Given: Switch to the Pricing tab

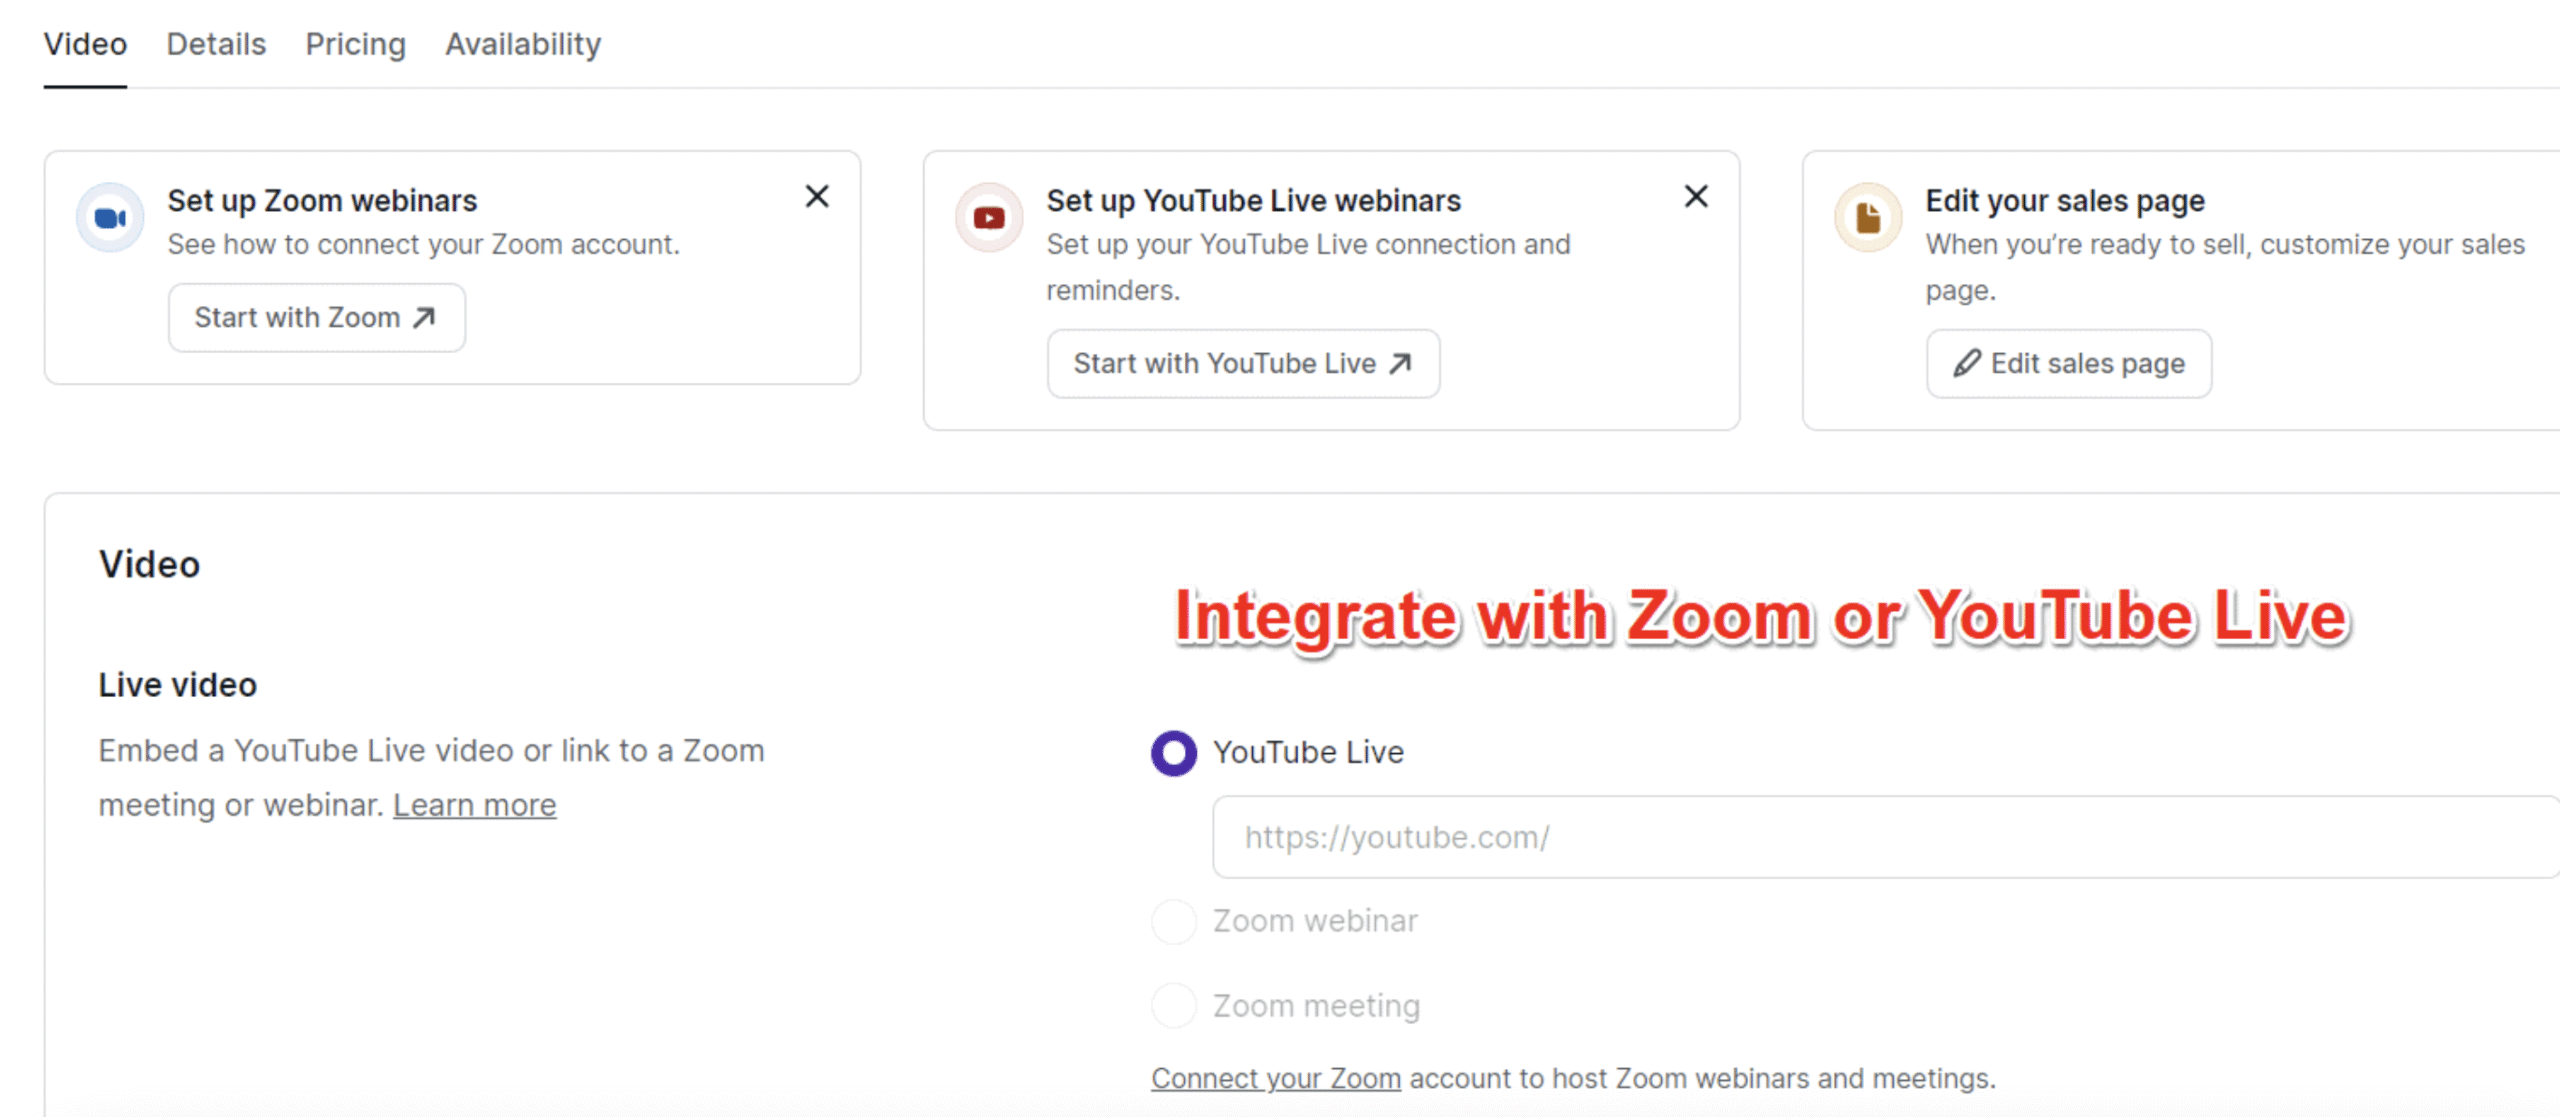Looking at the screenshot, I should click(x=355, y=44).
